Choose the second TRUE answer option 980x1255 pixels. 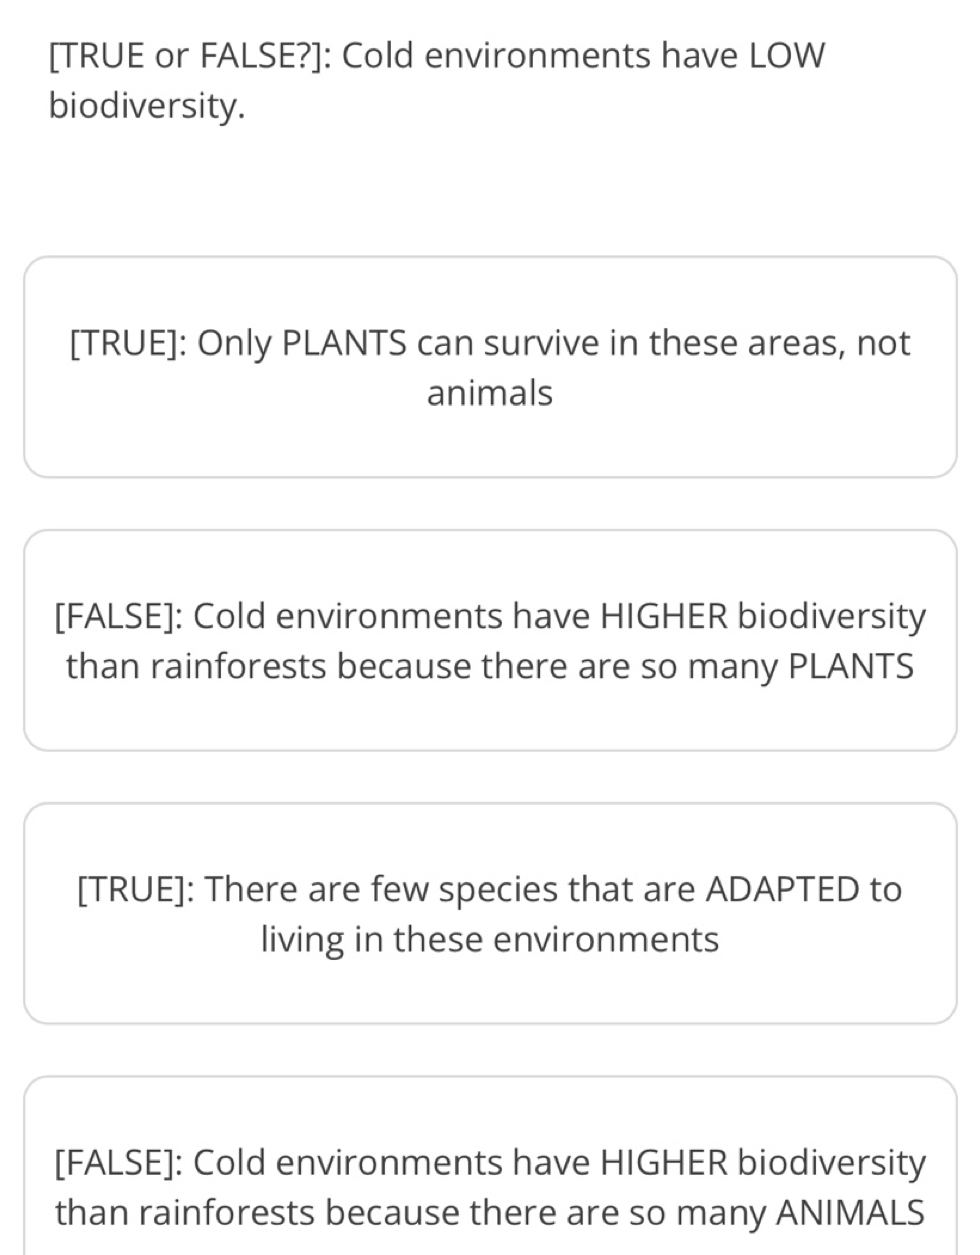pyautogui.click(x=490, y=913)
